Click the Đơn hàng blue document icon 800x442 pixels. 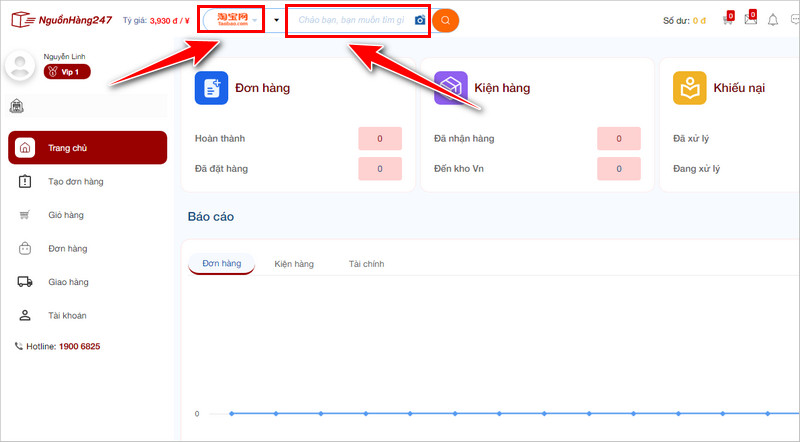coord(211,88)
